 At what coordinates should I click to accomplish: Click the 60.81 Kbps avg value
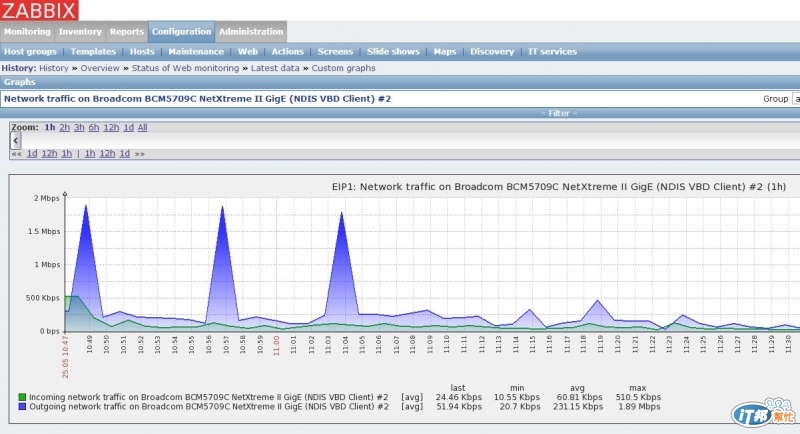[579, 397]
